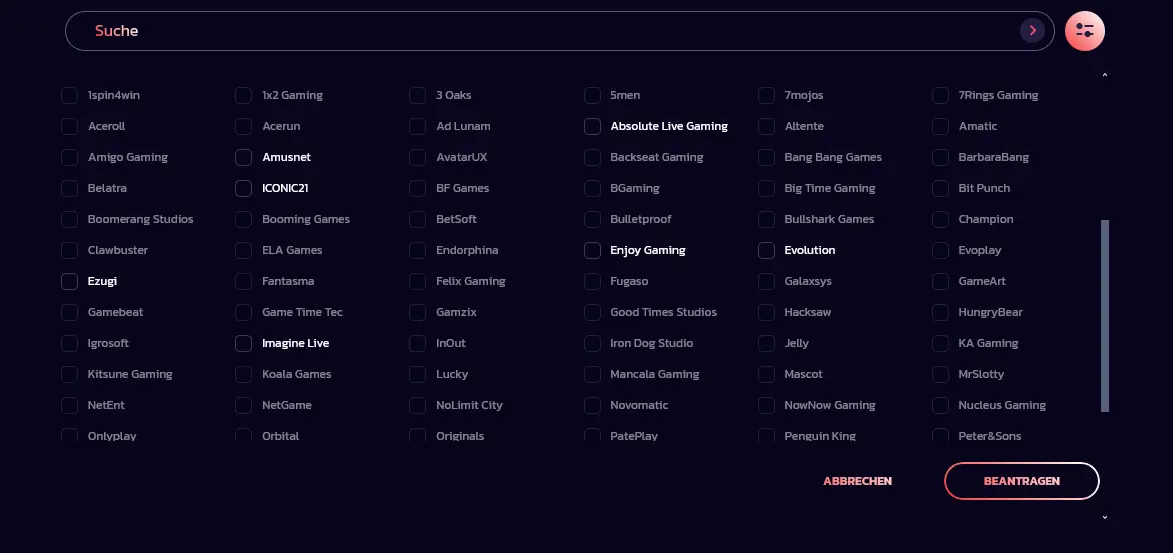Click the search submit arrow icon

(x=1032, y=31)
